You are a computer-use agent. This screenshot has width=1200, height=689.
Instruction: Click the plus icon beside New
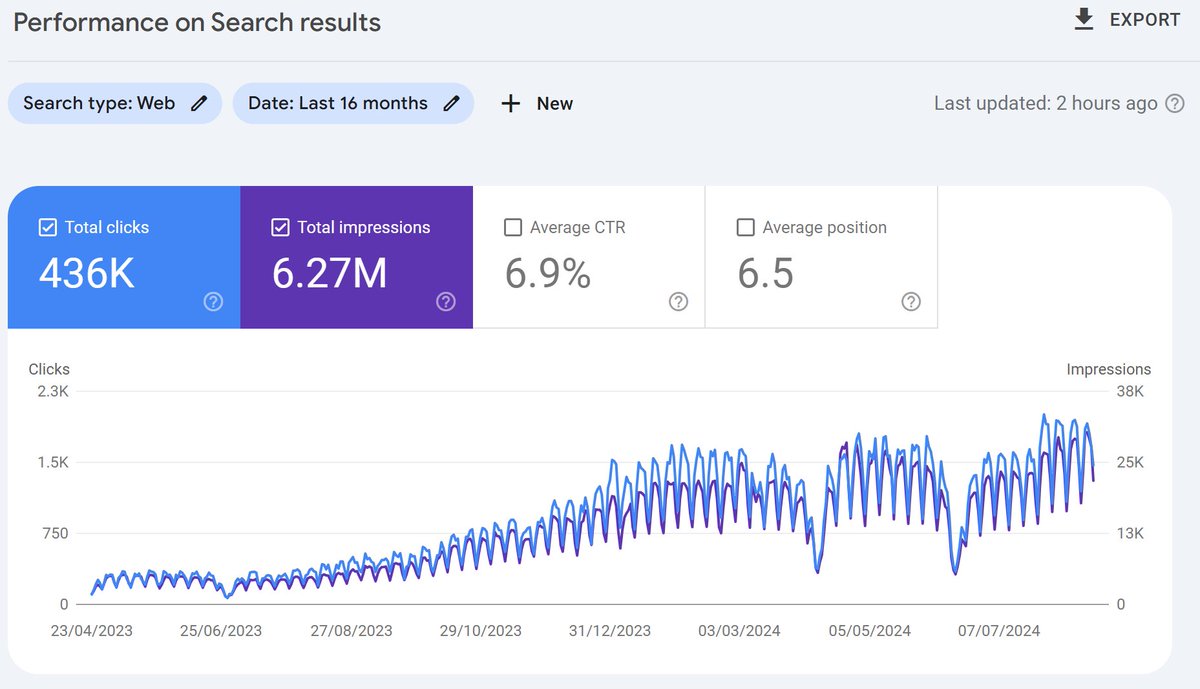pyautogui.click(x=511, y=103)
